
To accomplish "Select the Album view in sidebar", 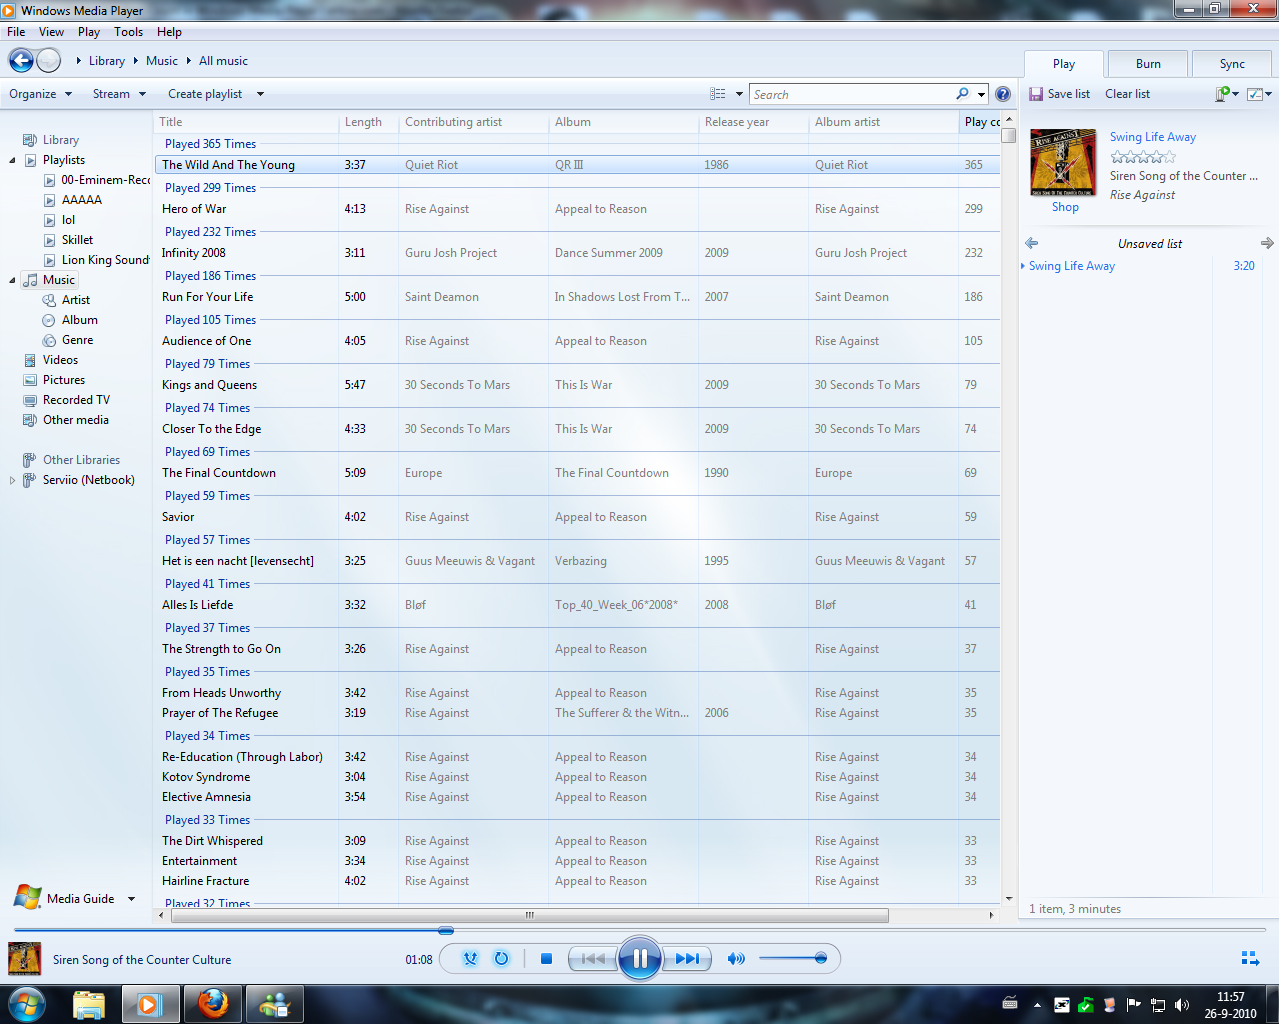I will (80, 320).
